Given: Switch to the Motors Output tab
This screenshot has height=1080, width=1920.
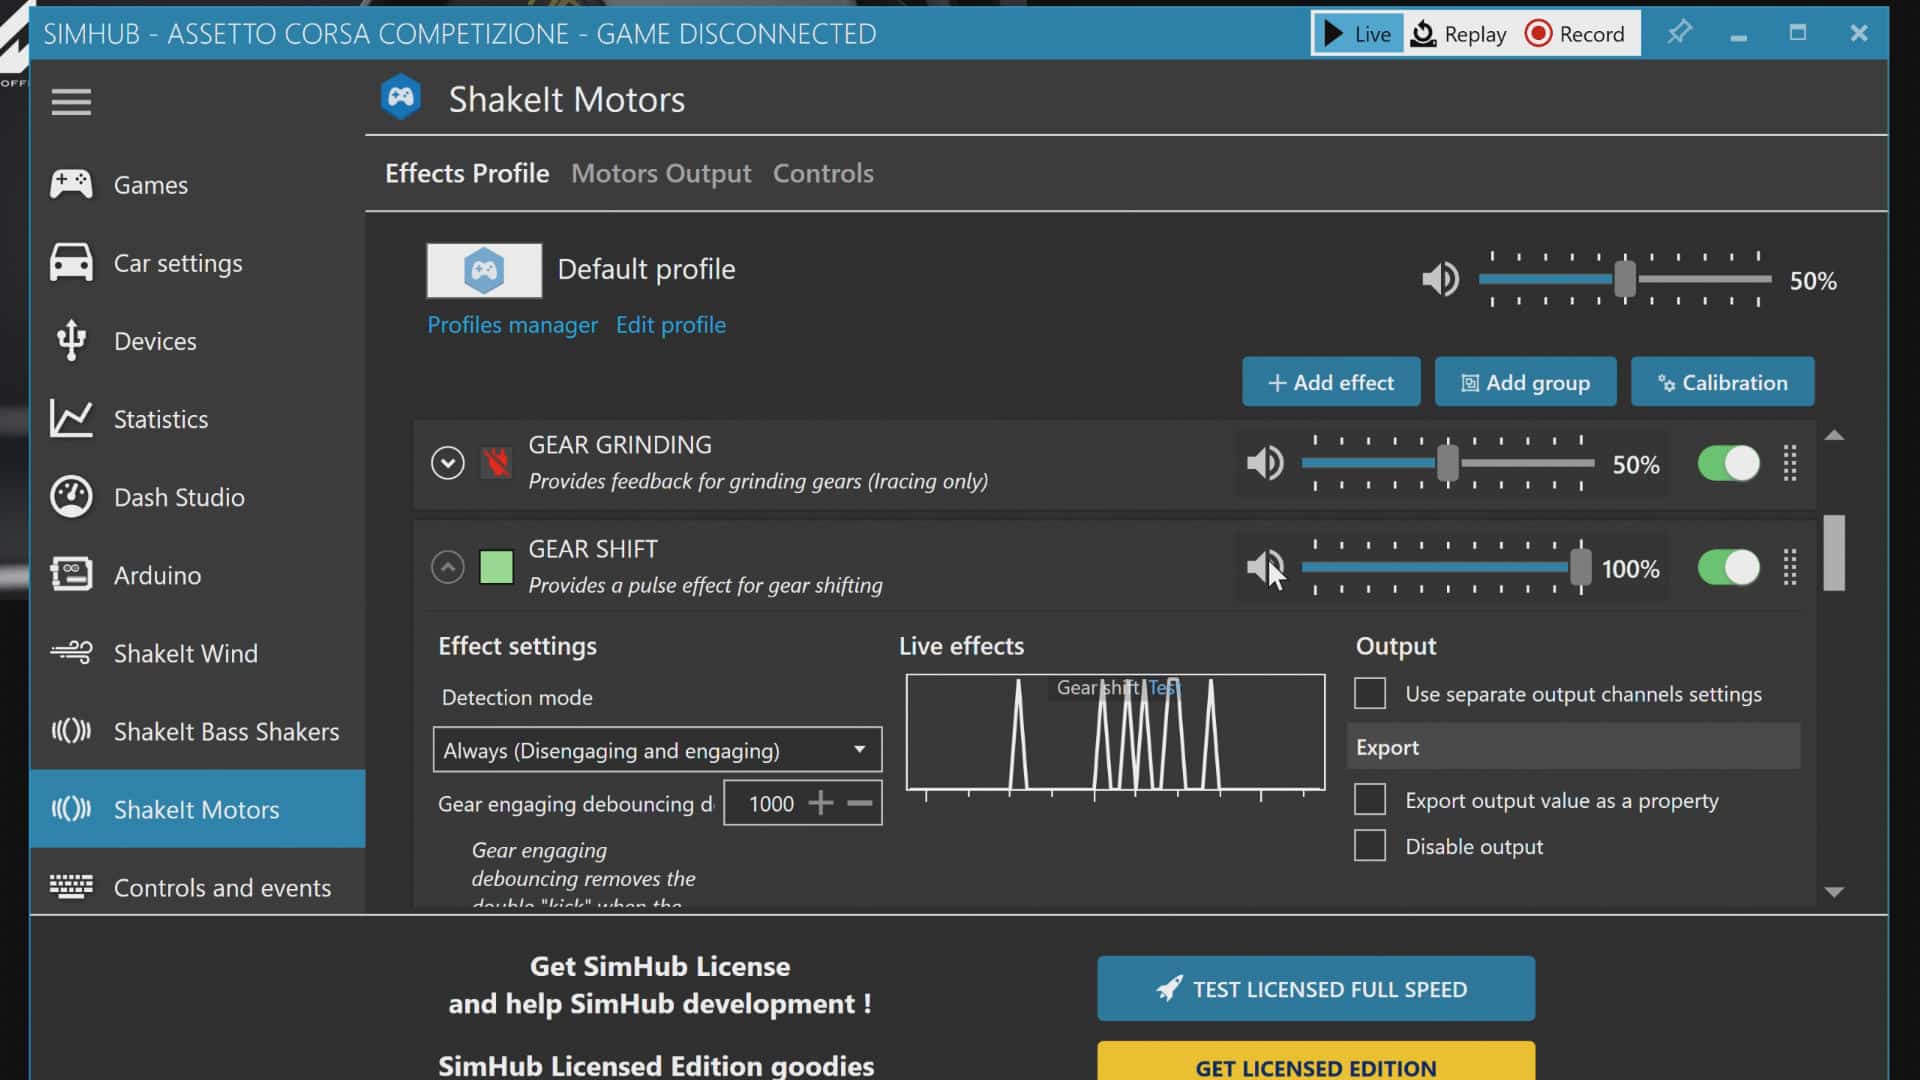Looking at the screenshot, I should click(x=660, y=173).
